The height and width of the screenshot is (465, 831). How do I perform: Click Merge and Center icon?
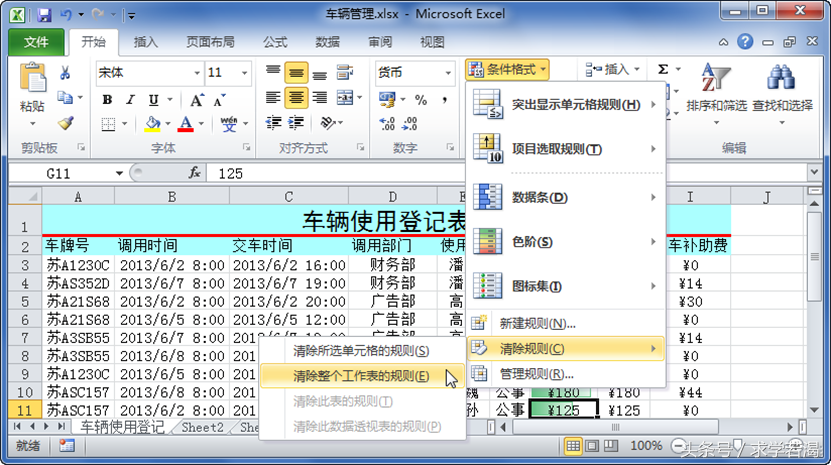coord(345,98)
